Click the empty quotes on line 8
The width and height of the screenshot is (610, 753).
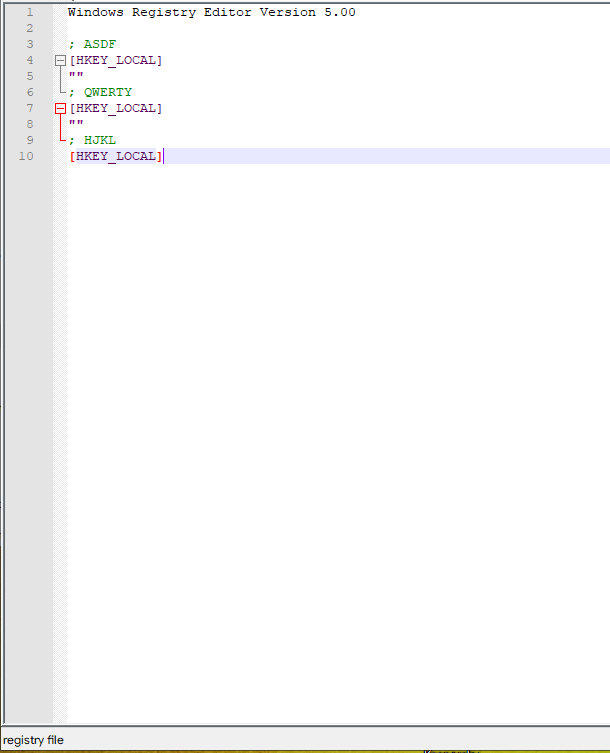pos(76,123)
